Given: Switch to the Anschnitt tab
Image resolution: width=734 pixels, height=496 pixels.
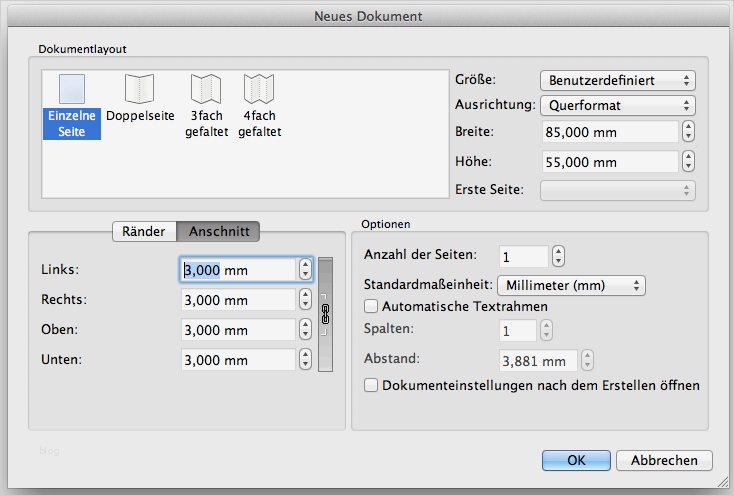Looking at the screenshot, I should tap(218, 232).
